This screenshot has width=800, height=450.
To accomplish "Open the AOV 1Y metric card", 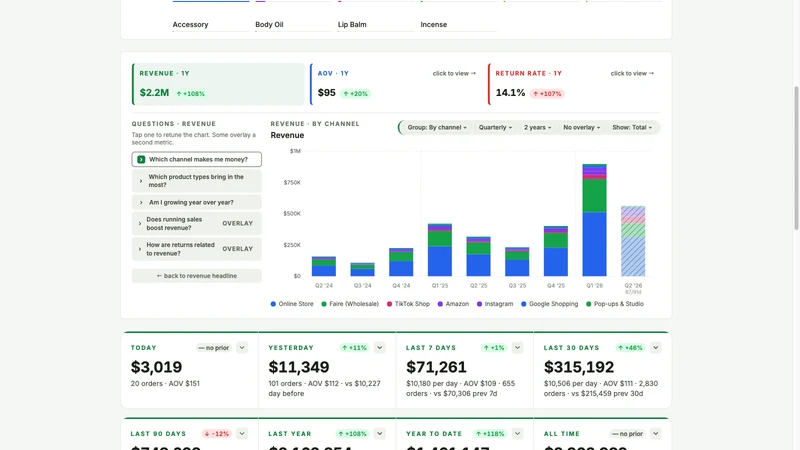I will point(396,84).
